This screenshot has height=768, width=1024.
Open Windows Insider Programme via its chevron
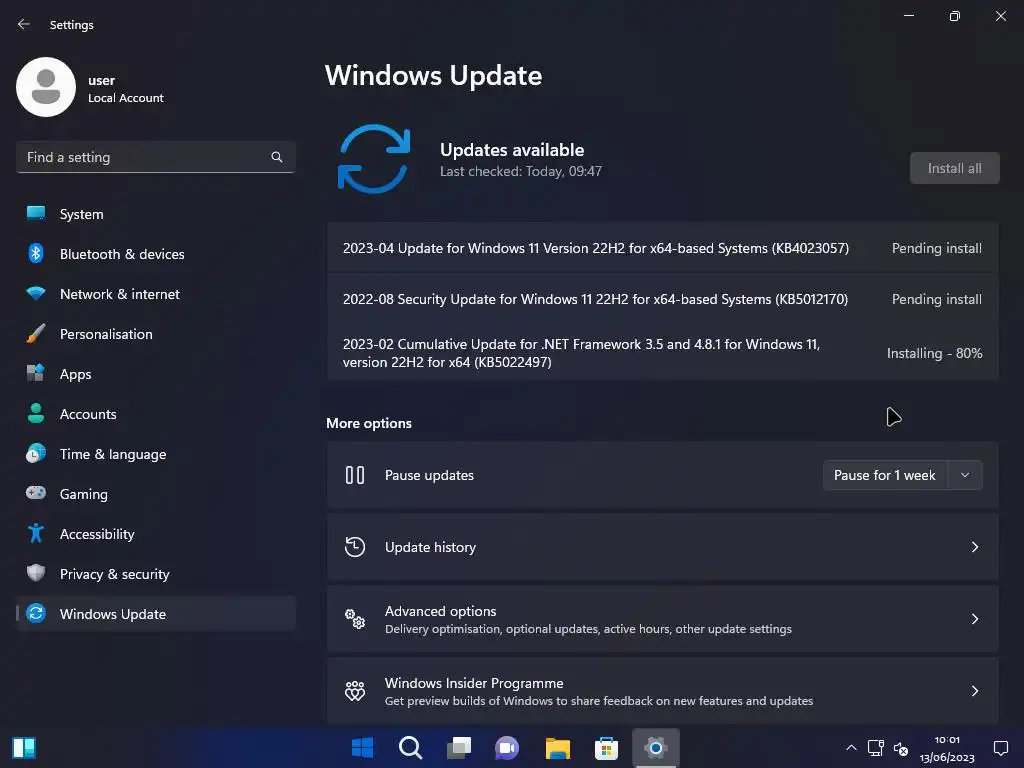tap(975, 690)
